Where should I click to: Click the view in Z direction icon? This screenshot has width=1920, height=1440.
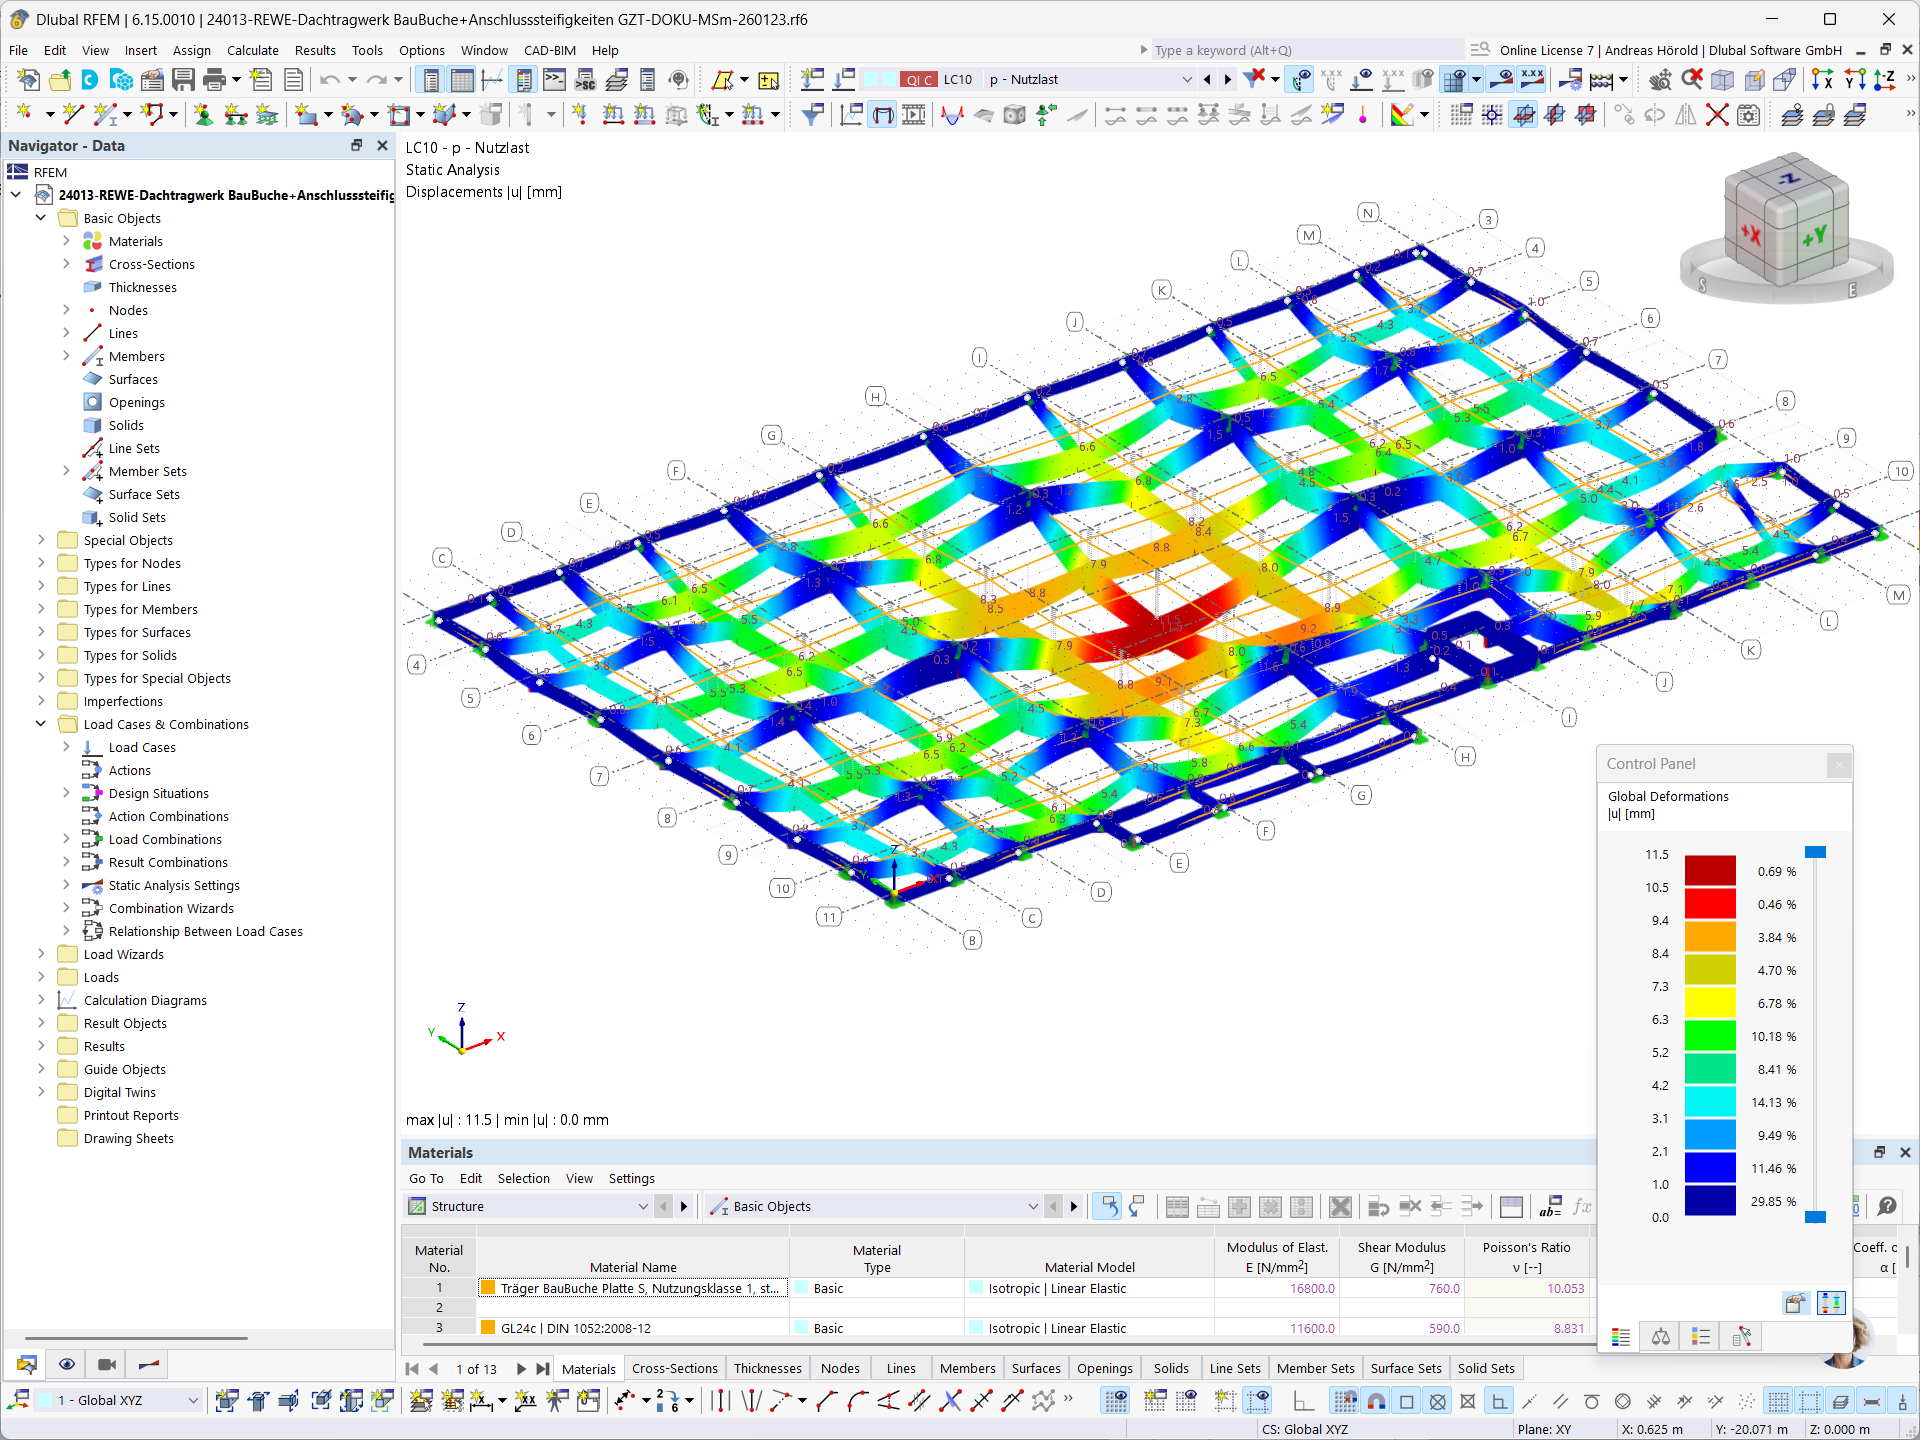[x=1885, y=80]
